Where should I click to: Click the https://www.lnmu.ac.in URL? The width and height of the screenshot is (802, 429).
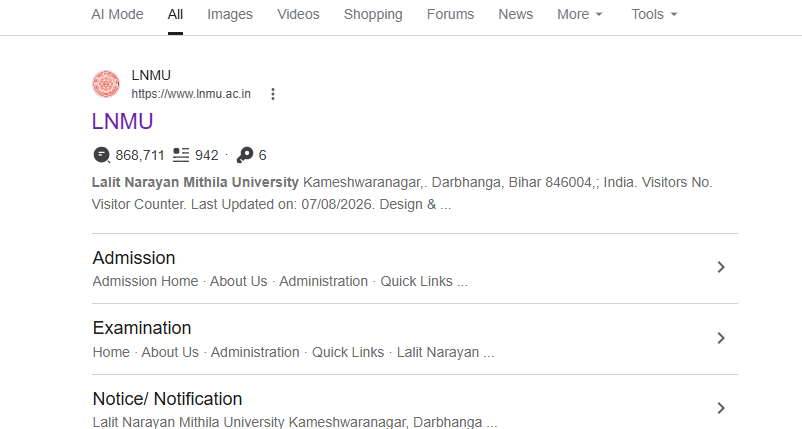pos(191,94)
